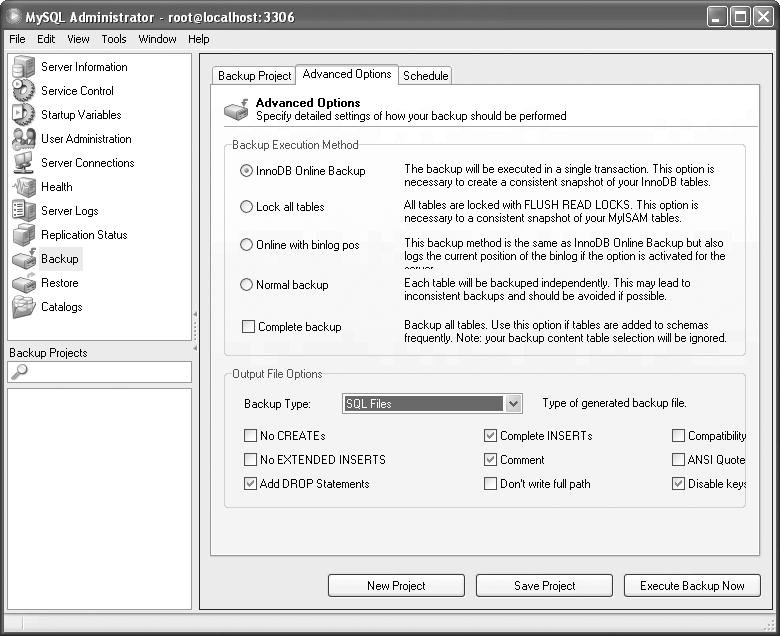Open the Backup Type dropdown arrow
The width and height of the screenshot is (780, 636).
pyautogui.click(x=513, y=403)
